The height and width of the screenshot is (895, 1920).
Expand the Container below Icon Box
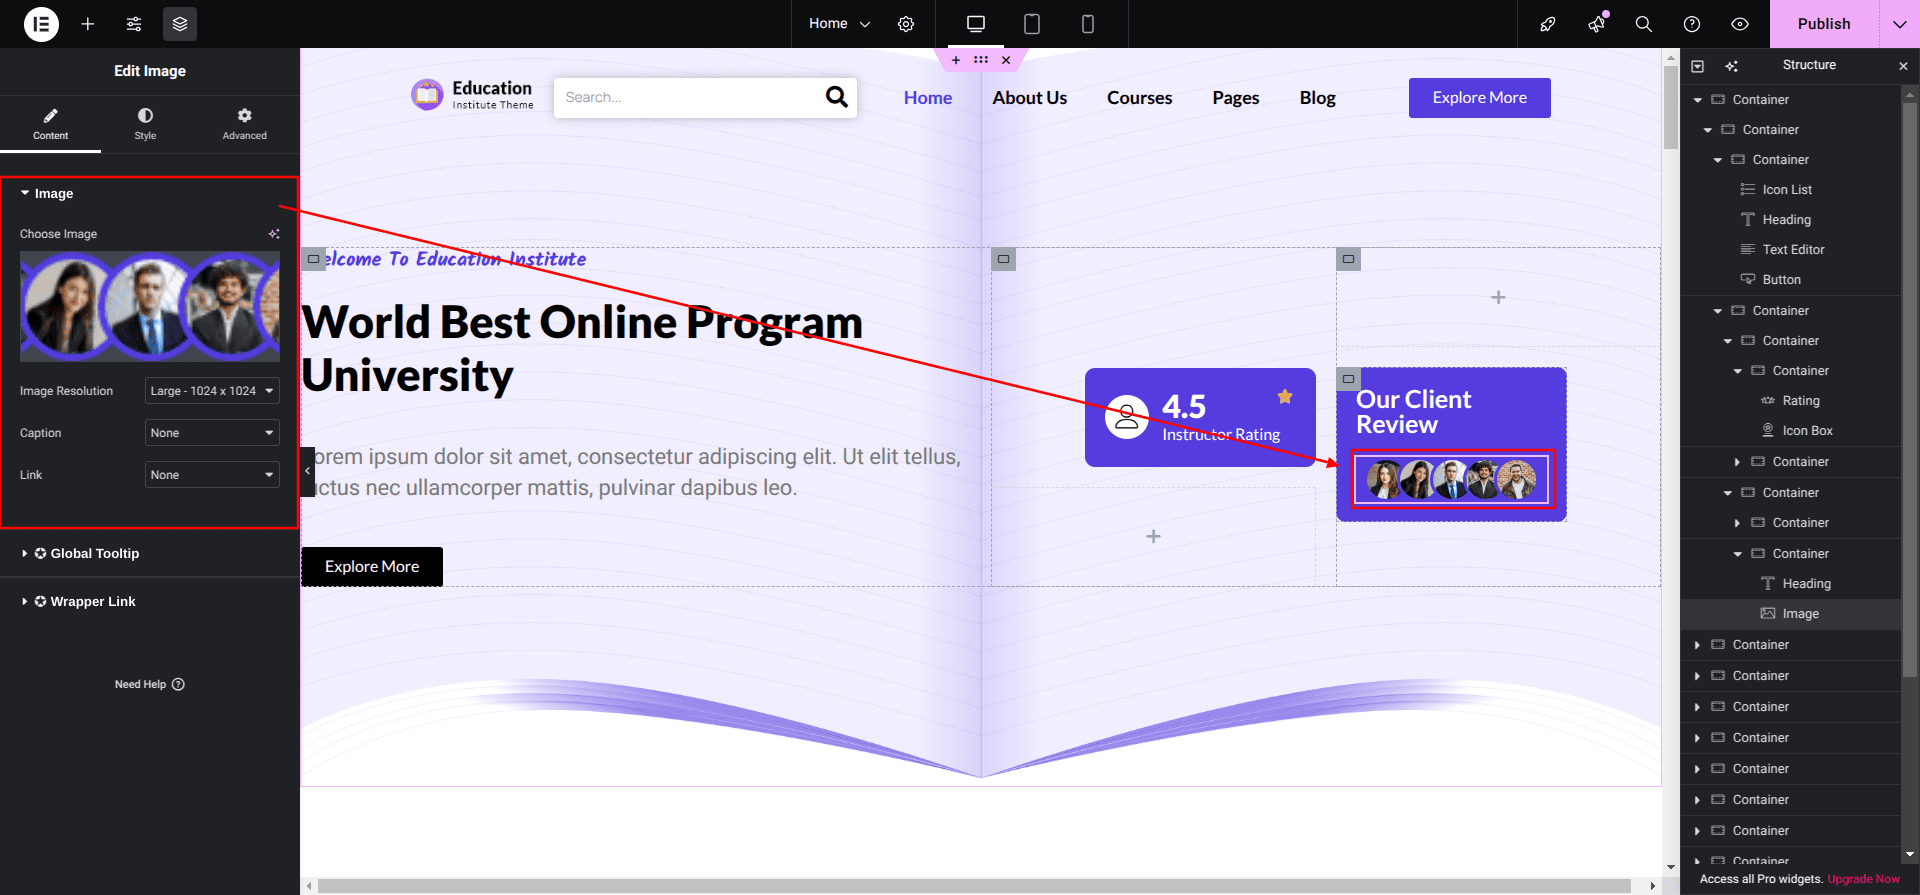click(1737, 462)
